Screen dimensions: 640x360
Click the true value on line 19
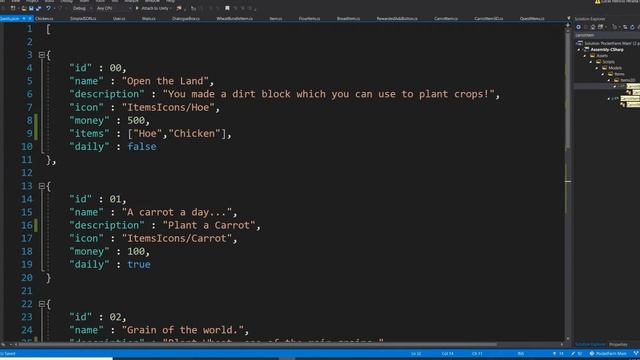coord(139,264)
